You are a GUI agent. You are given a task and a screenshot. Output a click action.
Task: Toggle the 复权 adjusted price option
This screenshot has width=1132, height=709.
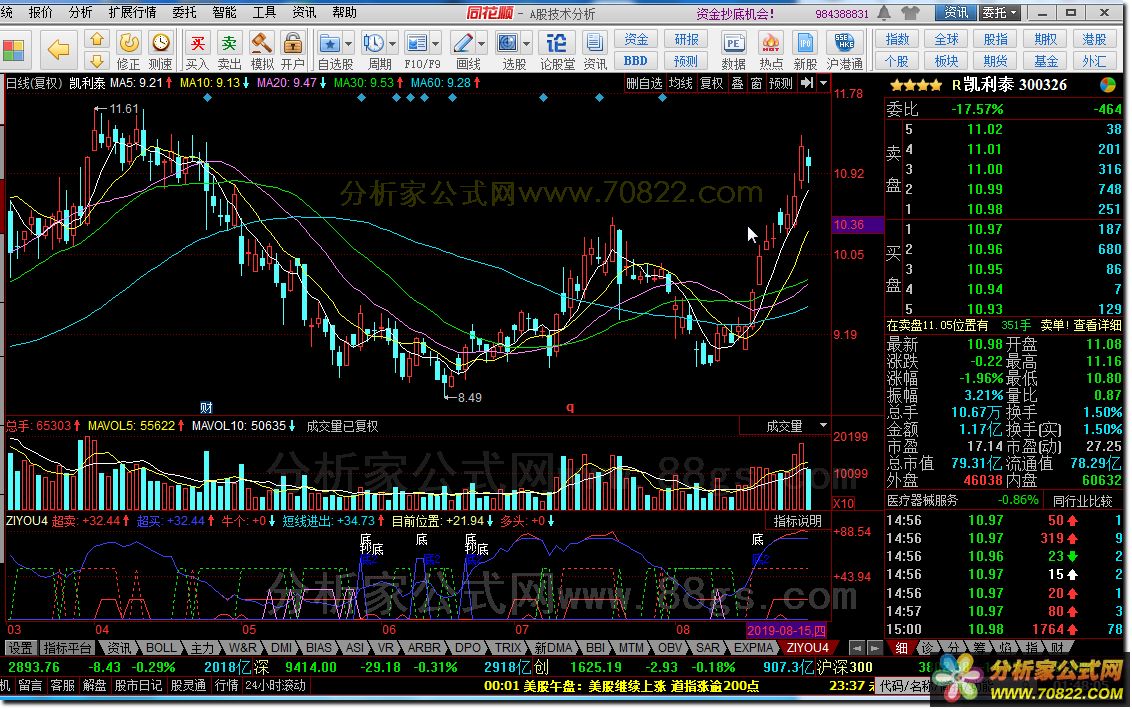tap(711, 83)
